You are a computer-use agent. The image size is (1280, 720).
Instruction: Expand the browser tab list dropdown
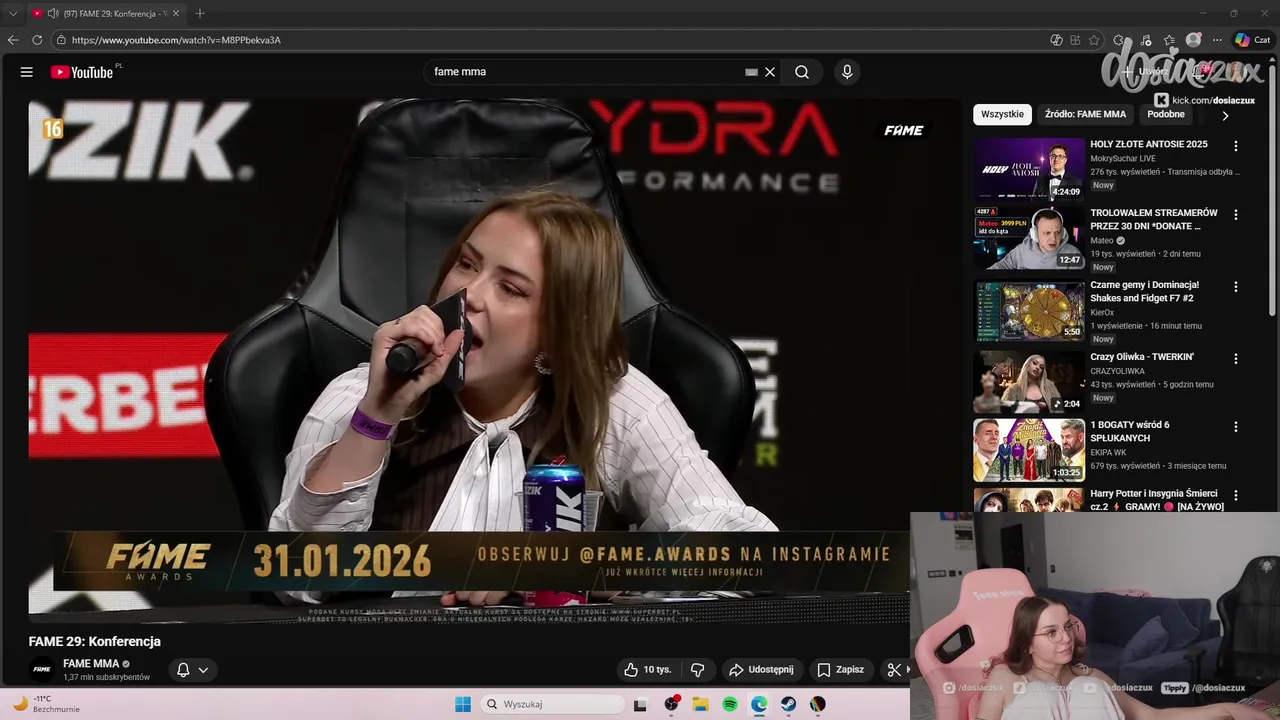pyautogui.click(x=13, y=13)
